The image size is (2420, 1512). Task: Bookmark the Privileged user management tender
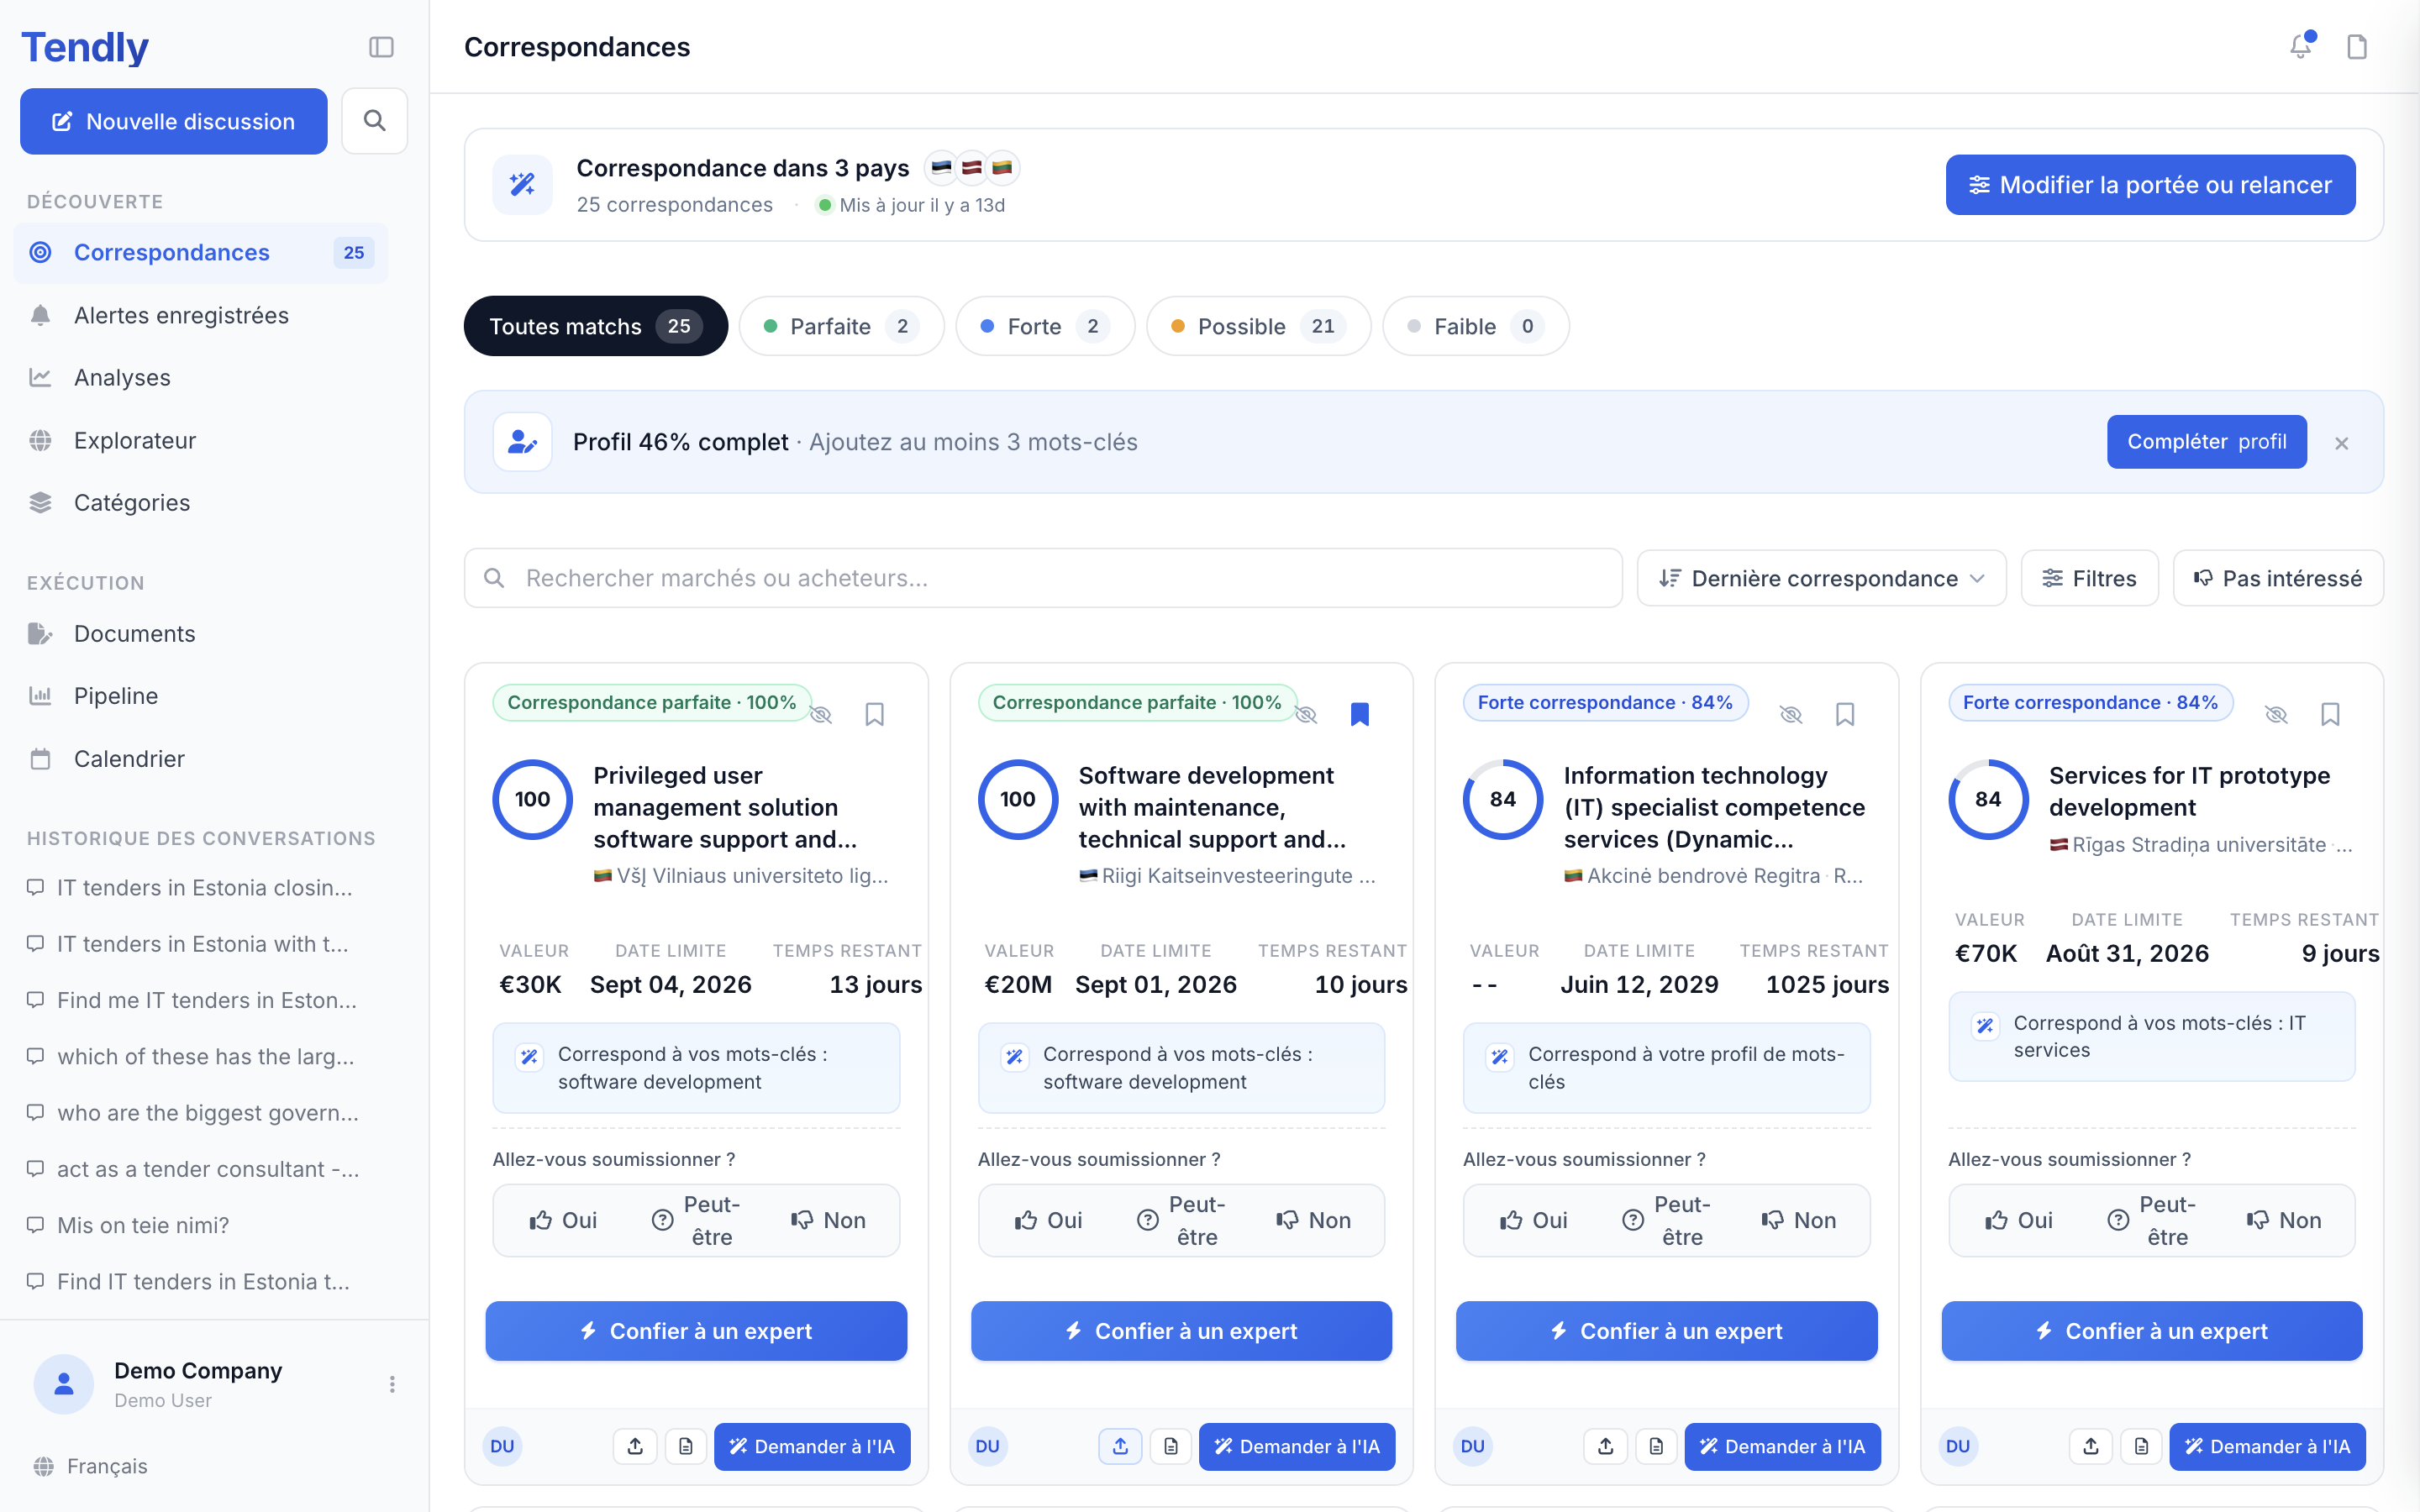tap(874, 714)
